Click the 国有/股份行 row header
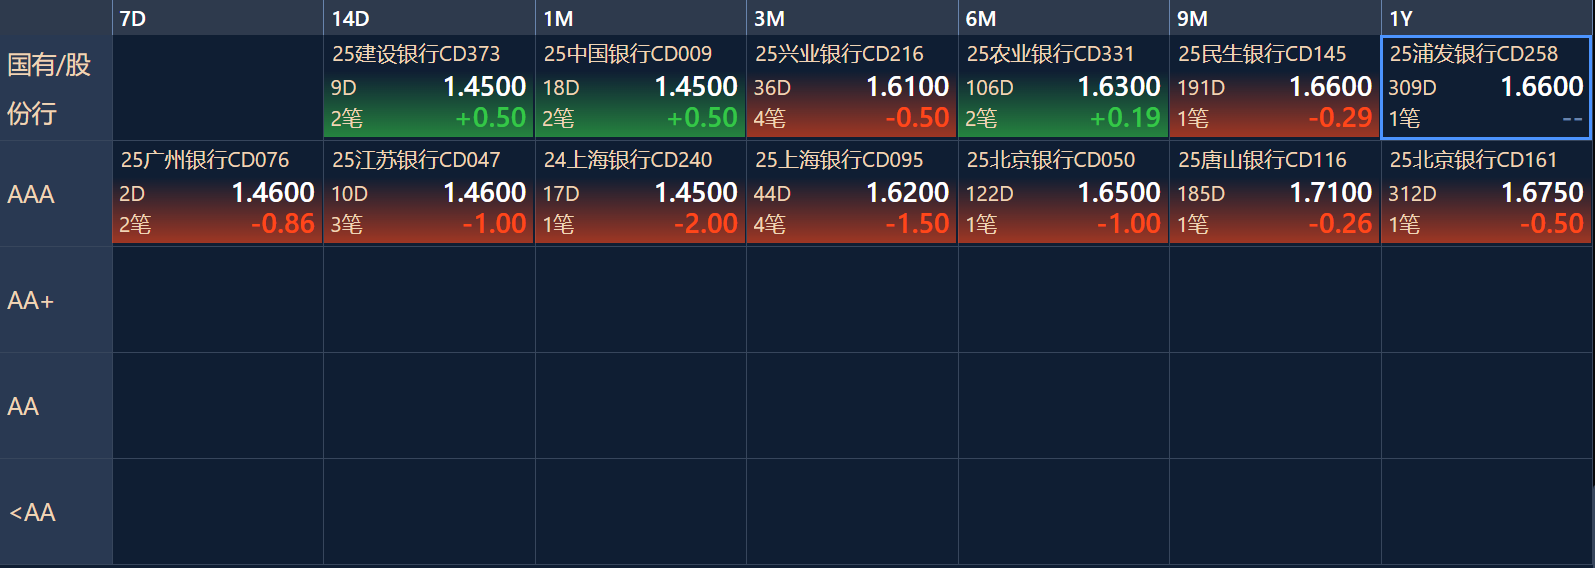 pyautogui.click(x=56, y=88)
